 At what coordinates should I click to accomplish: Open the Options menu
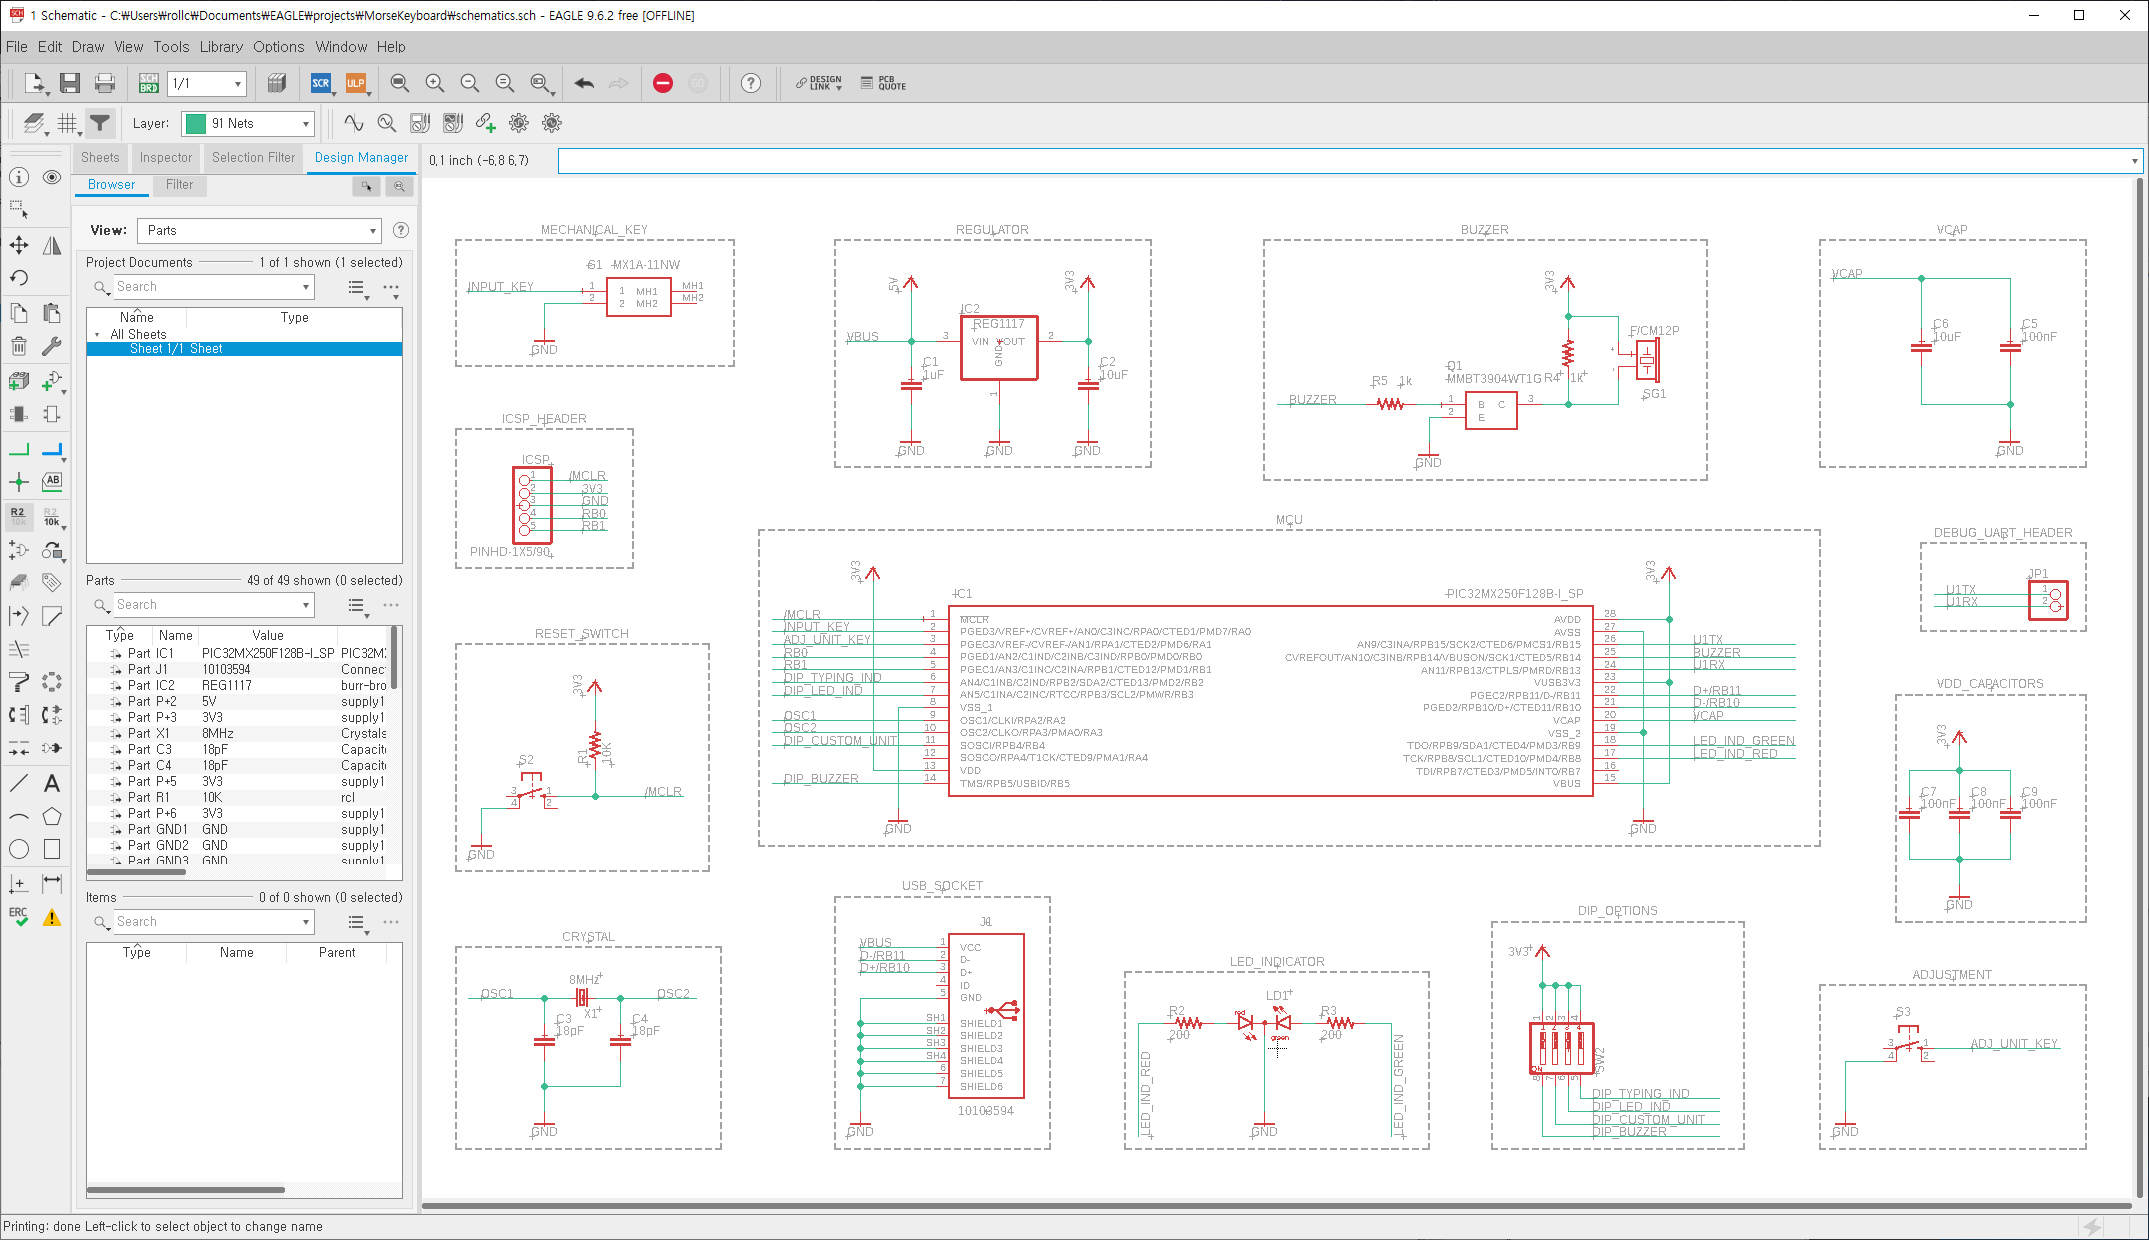click(278, 46)
